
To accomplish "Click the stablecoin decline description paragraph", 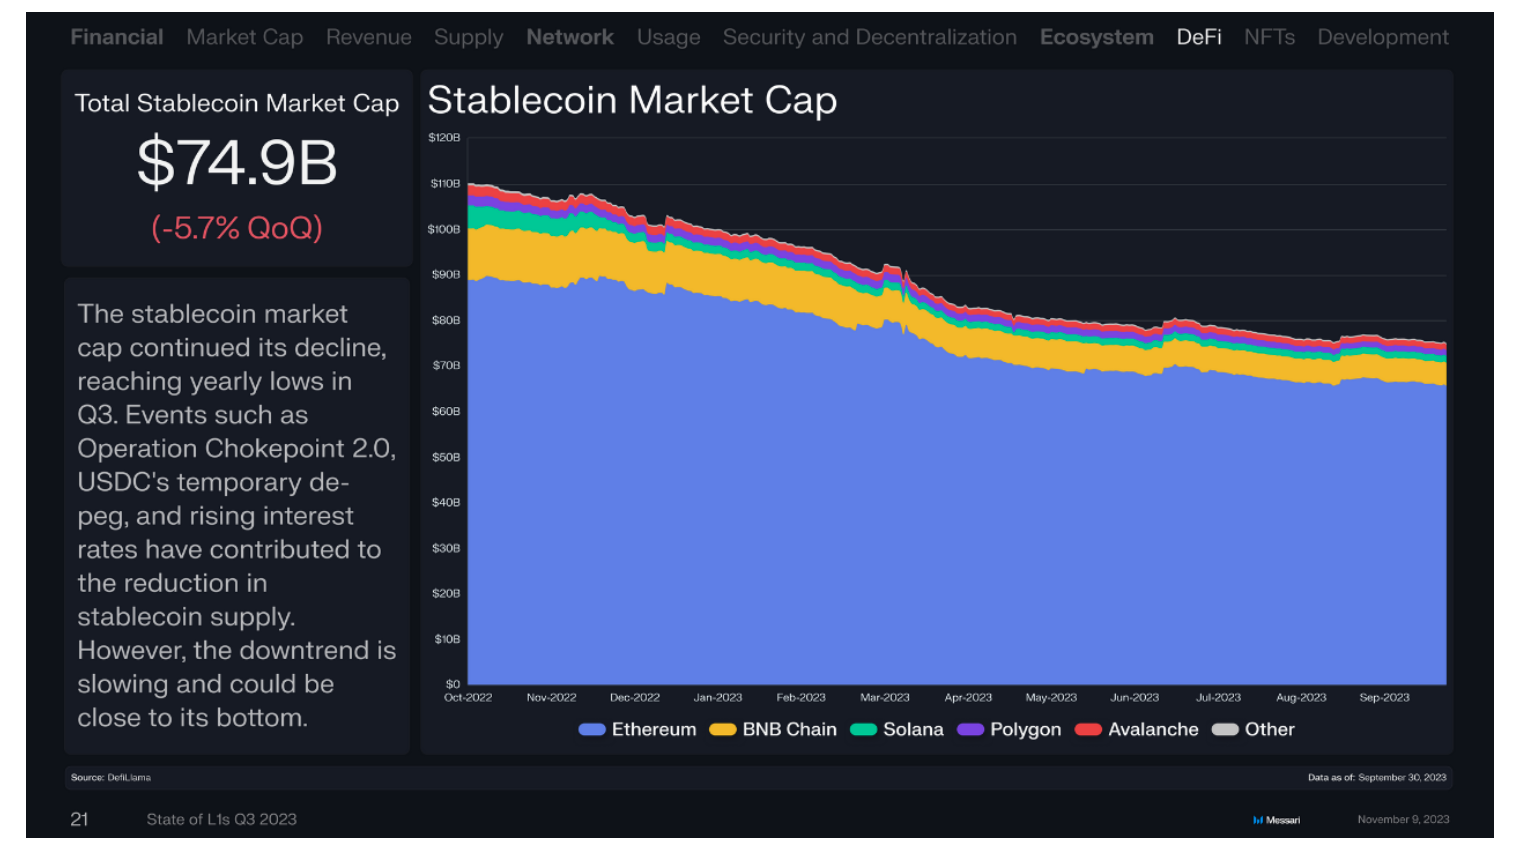I will [237, 516].
